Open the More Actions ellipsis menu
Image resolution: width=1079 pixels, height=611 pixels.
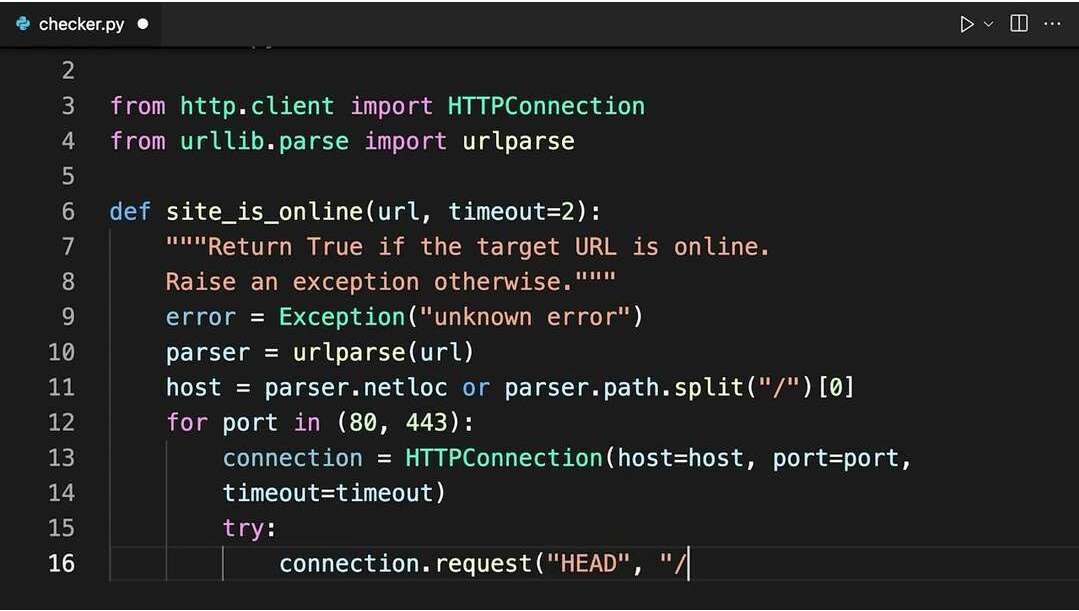tap(1052, 23)
